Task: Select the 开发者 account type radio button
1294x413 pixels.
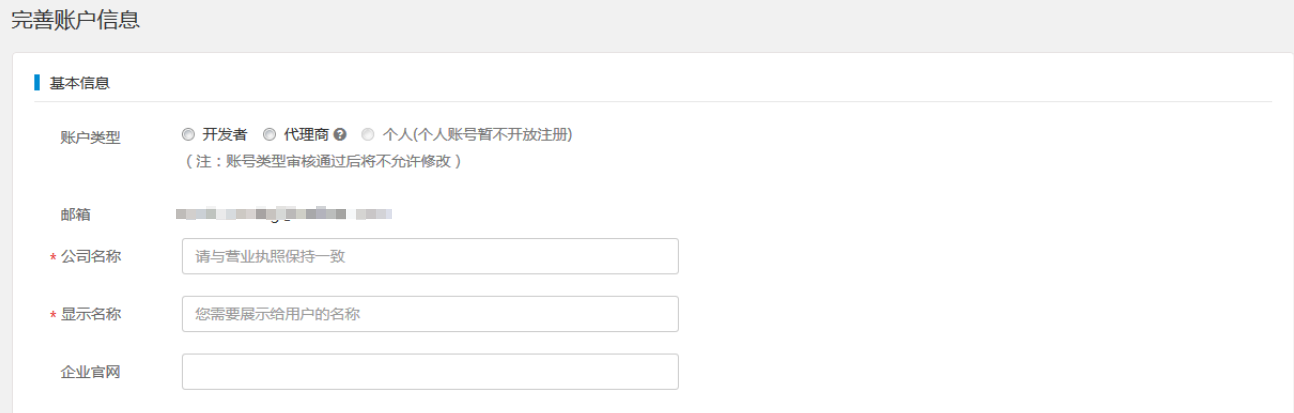Action: (188, 134)
